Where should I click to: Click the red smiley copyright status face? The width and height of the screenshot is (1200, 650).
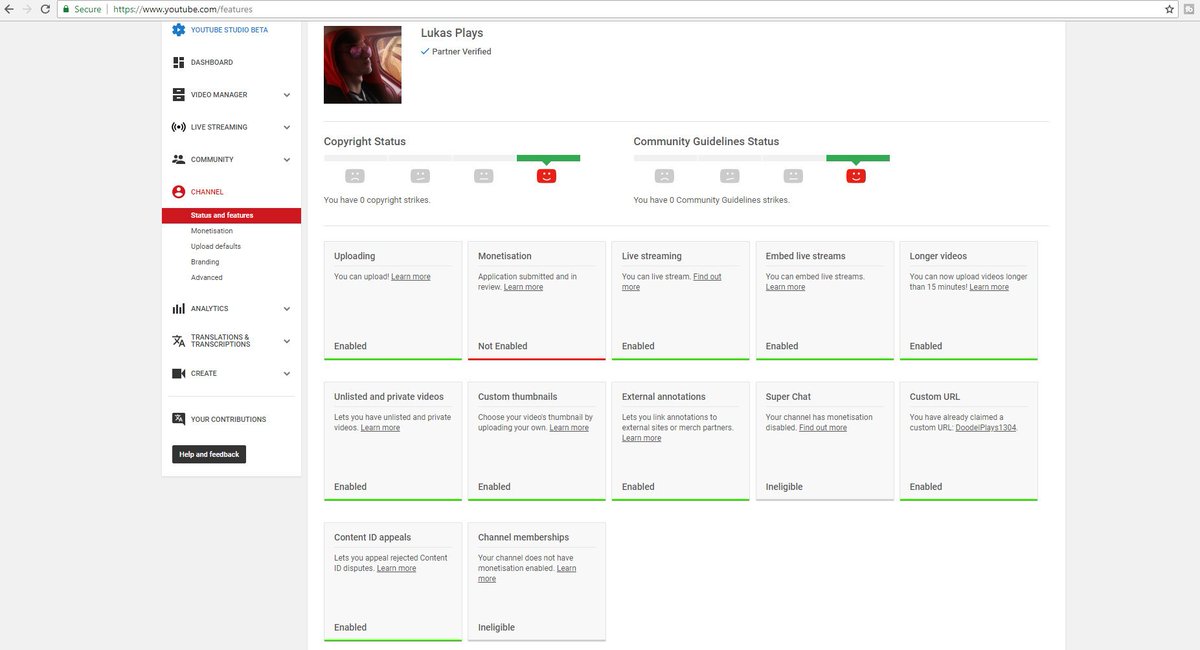(546, 176)
